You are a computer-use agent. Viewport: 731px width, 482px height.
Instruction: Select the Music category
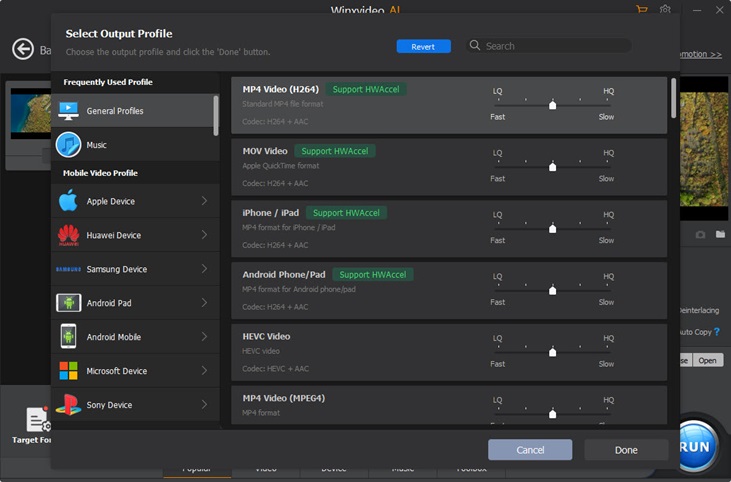[135, 145]
